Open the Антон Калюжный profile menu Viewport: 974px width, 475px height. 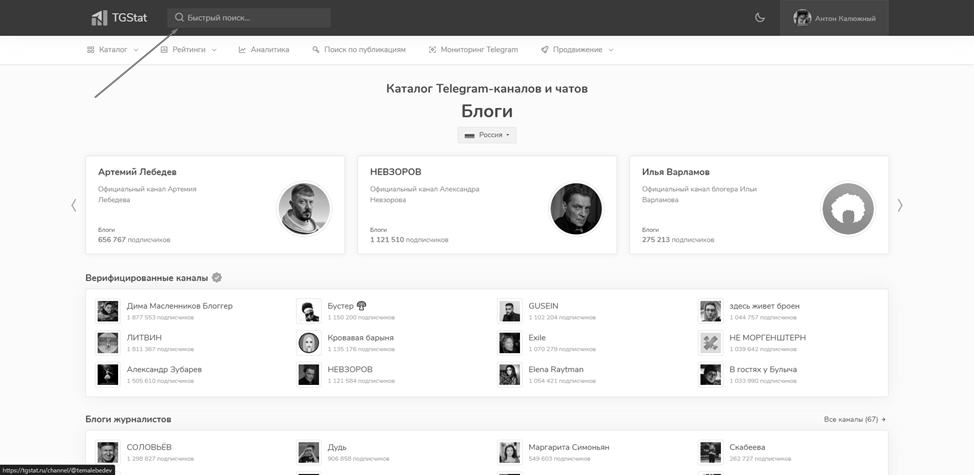(834, 18)
